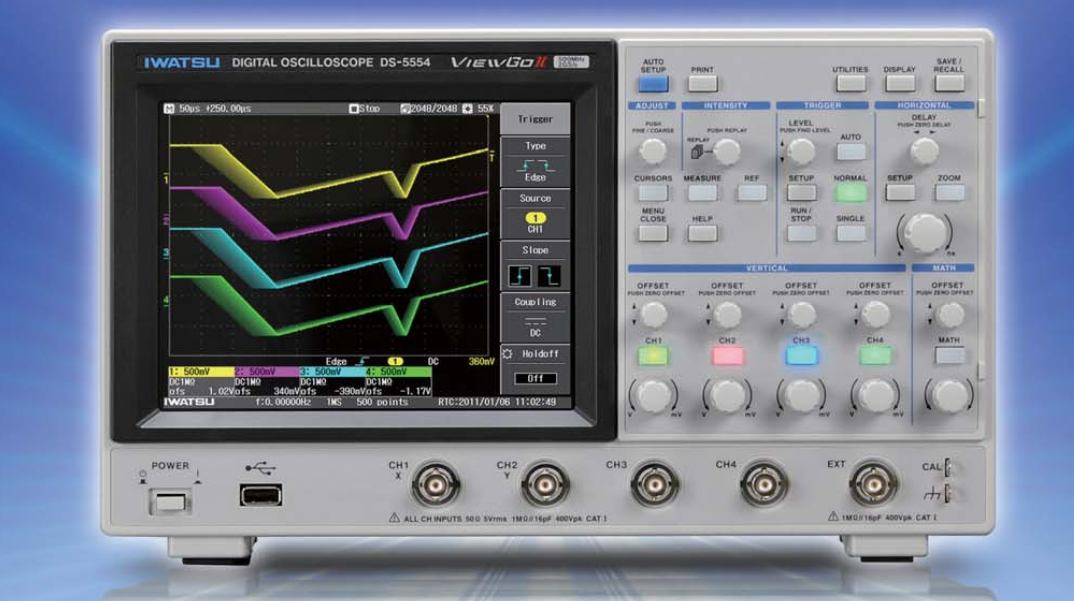Flip the POWER switch
Image resolution: width=1074 pixels, height=601 pixels.
point(170,502)
